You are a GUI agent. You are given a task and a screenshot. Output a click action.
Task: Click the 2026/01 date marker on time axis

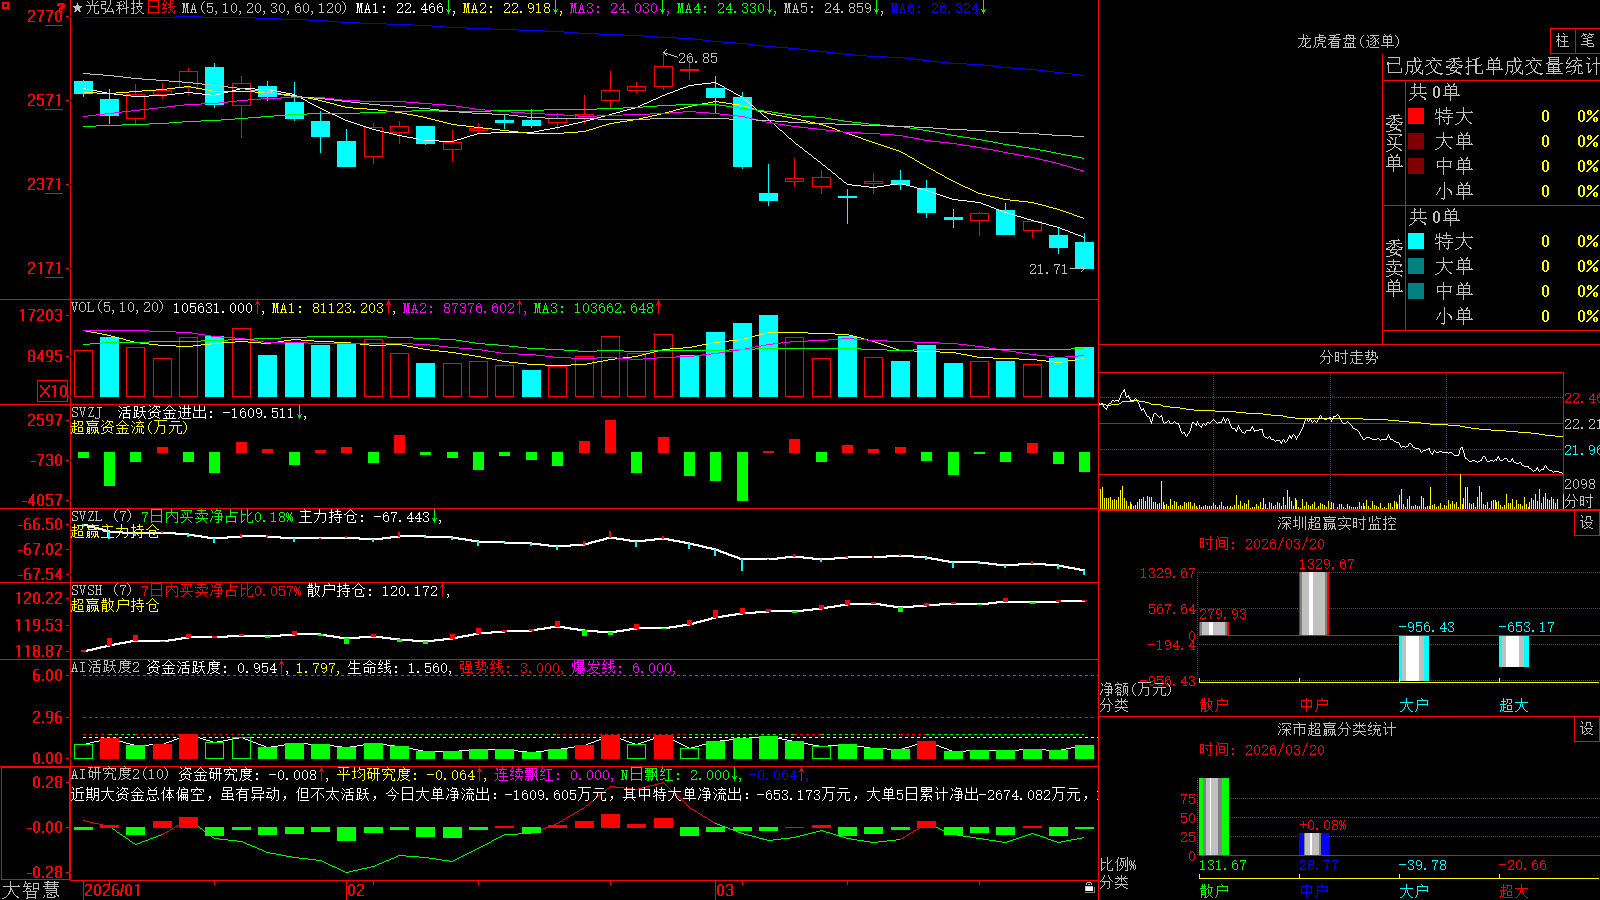coord(113,890)
